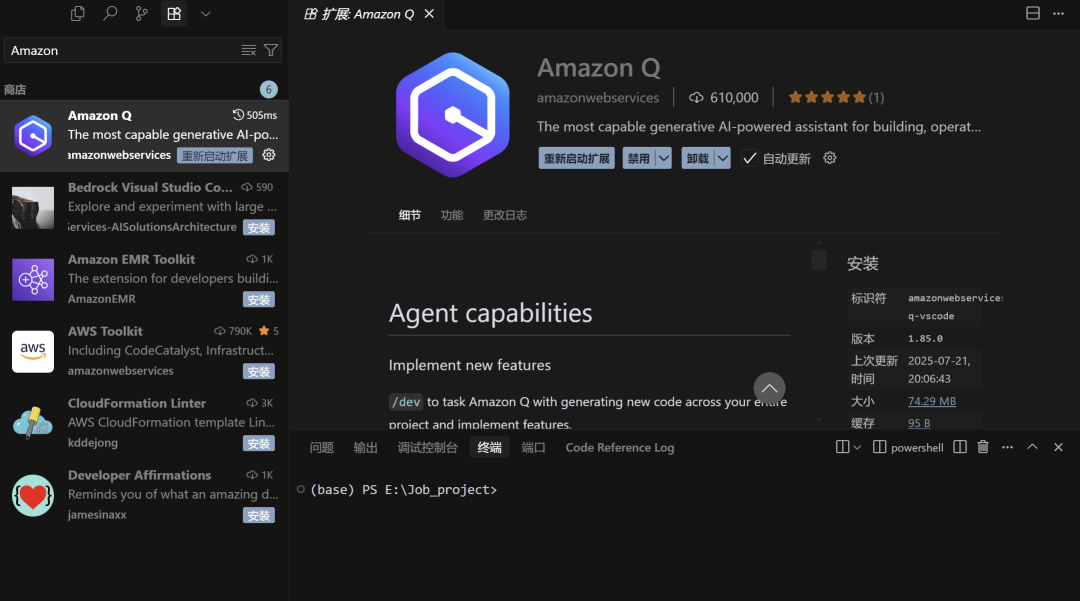1080x601 pixels.
Task: Select Developer Affirmations heart icon
Action: (33, 496)
